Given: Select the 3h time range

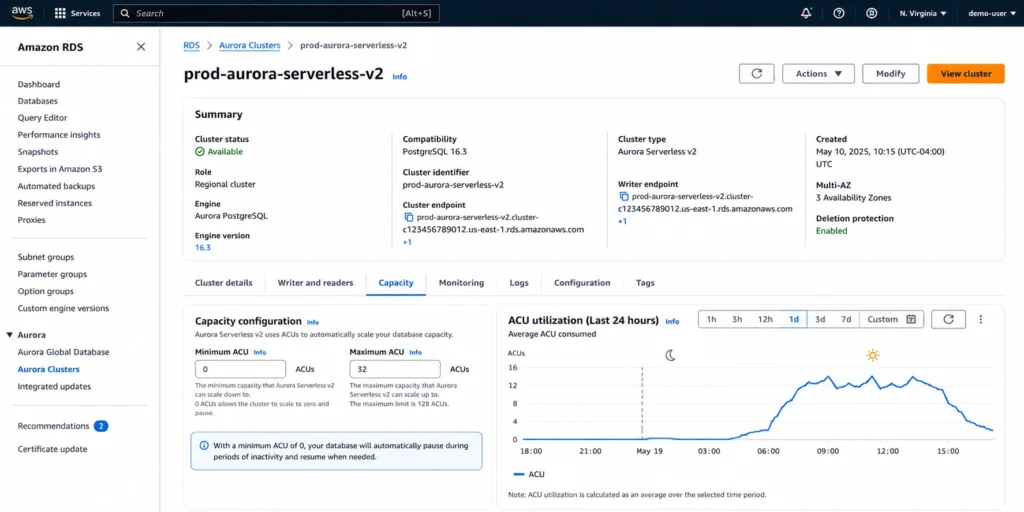Looking at the screenshot, I should (x=737, y=319).
